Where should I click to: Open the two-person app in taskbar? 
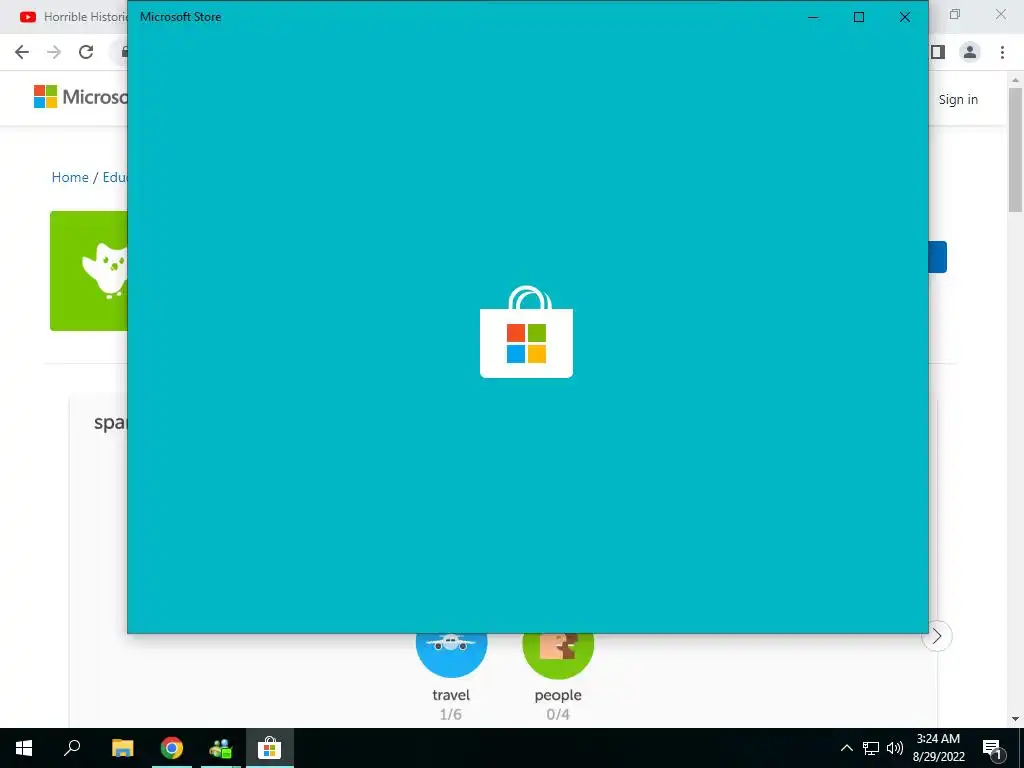point(221,748)
